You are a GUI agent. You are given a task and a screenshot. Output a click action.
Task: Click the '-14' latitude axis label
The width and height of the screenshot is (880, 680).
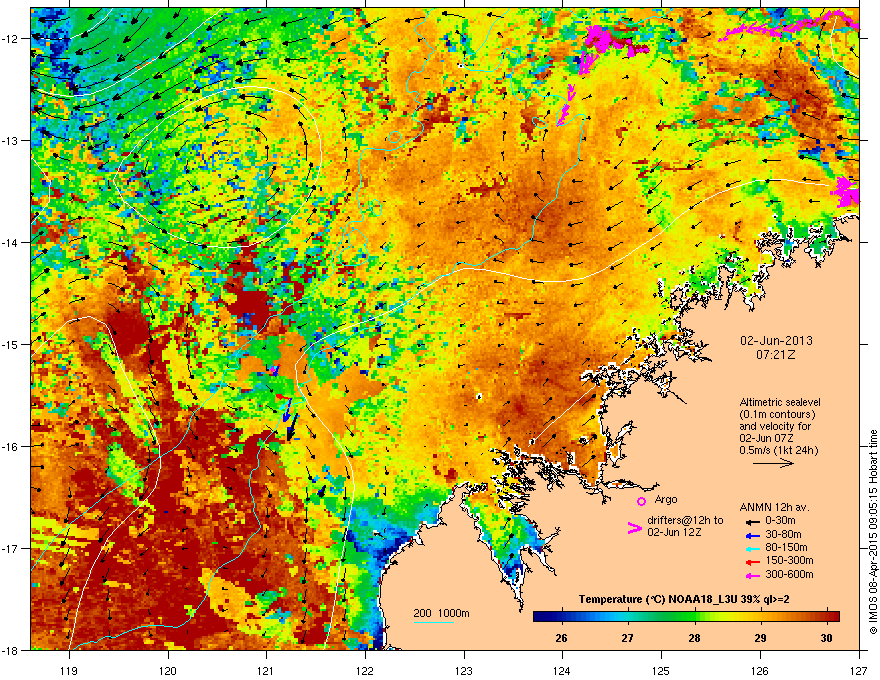tap(10, 242)
